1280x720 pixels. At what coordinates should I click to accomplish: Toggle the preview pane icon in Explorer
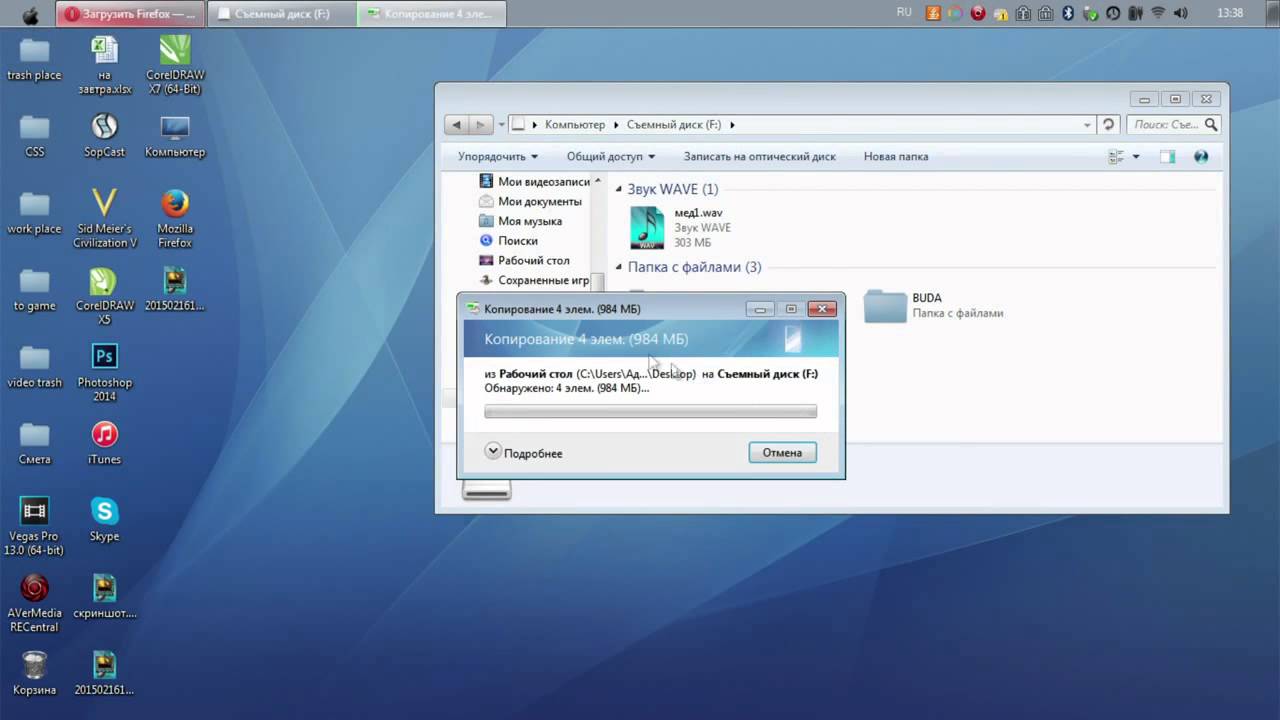tap(1167, 157)
